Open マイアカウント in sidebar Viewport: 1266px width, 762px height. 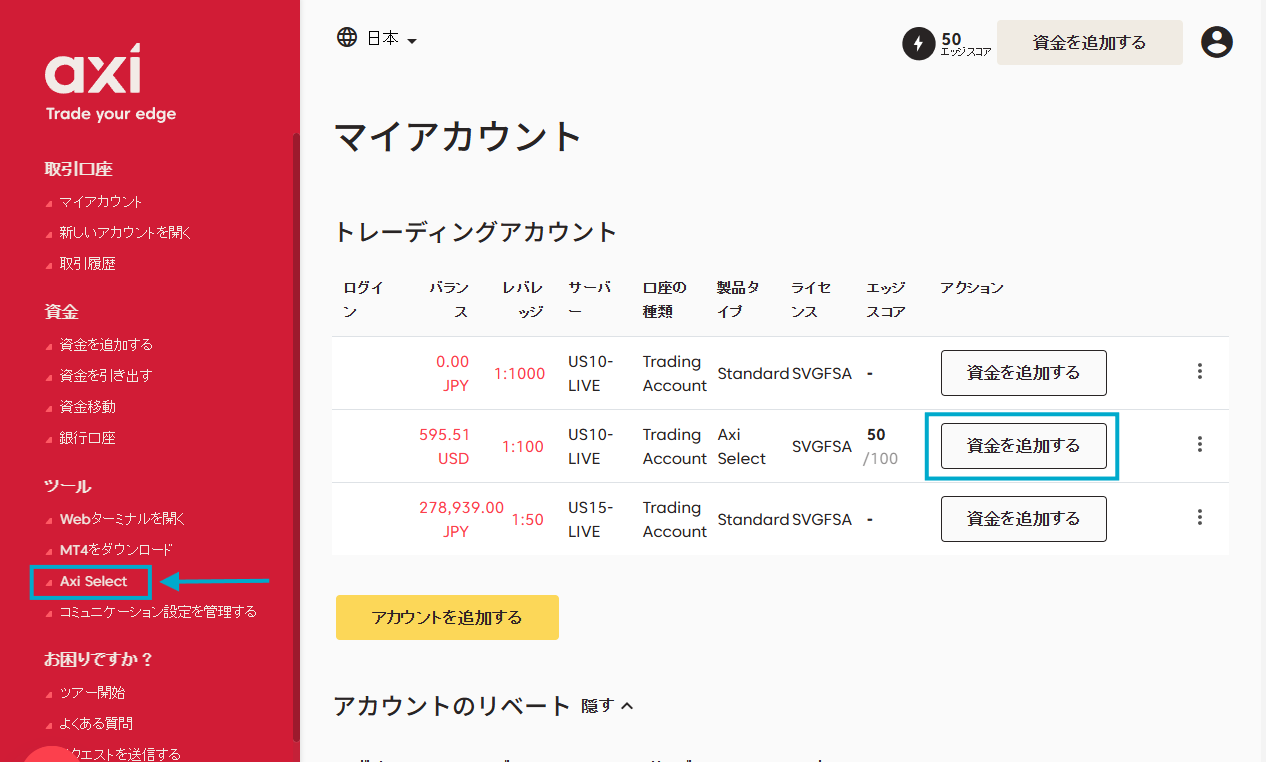click(x=100, y=201)
